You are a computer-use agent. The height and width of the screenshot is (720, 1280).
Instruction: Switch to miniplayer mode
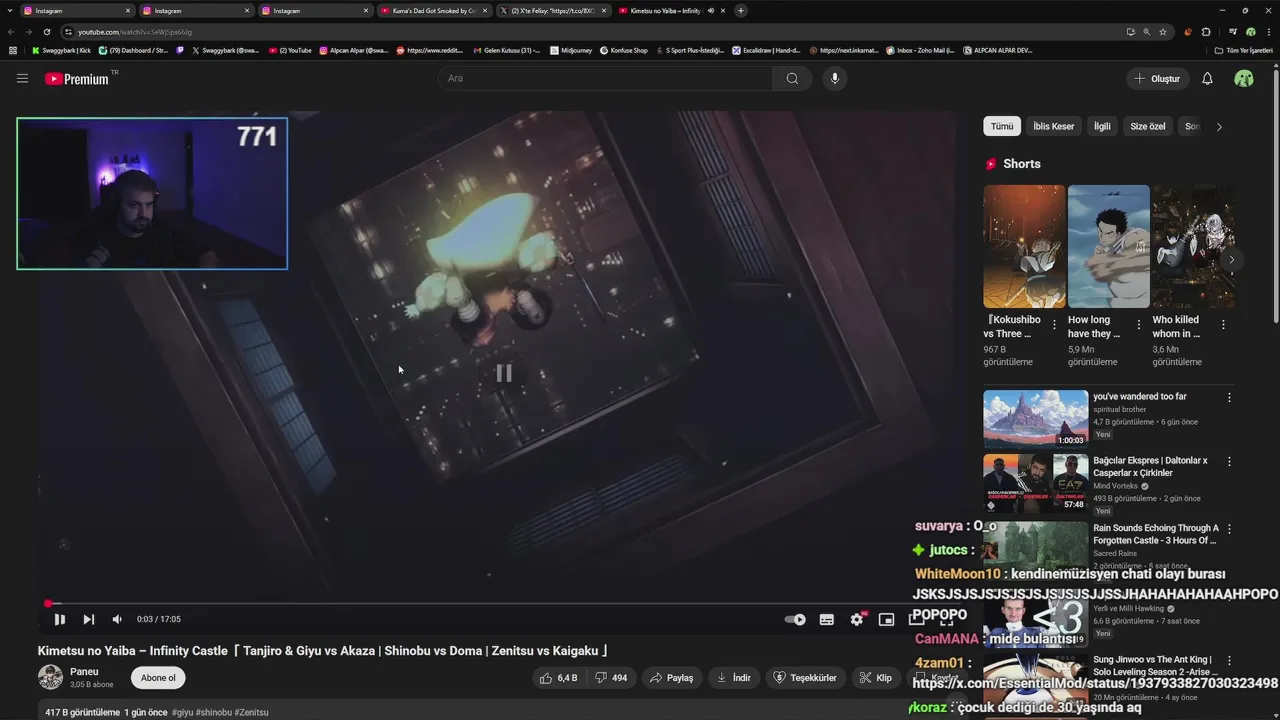tap(886, 619)
